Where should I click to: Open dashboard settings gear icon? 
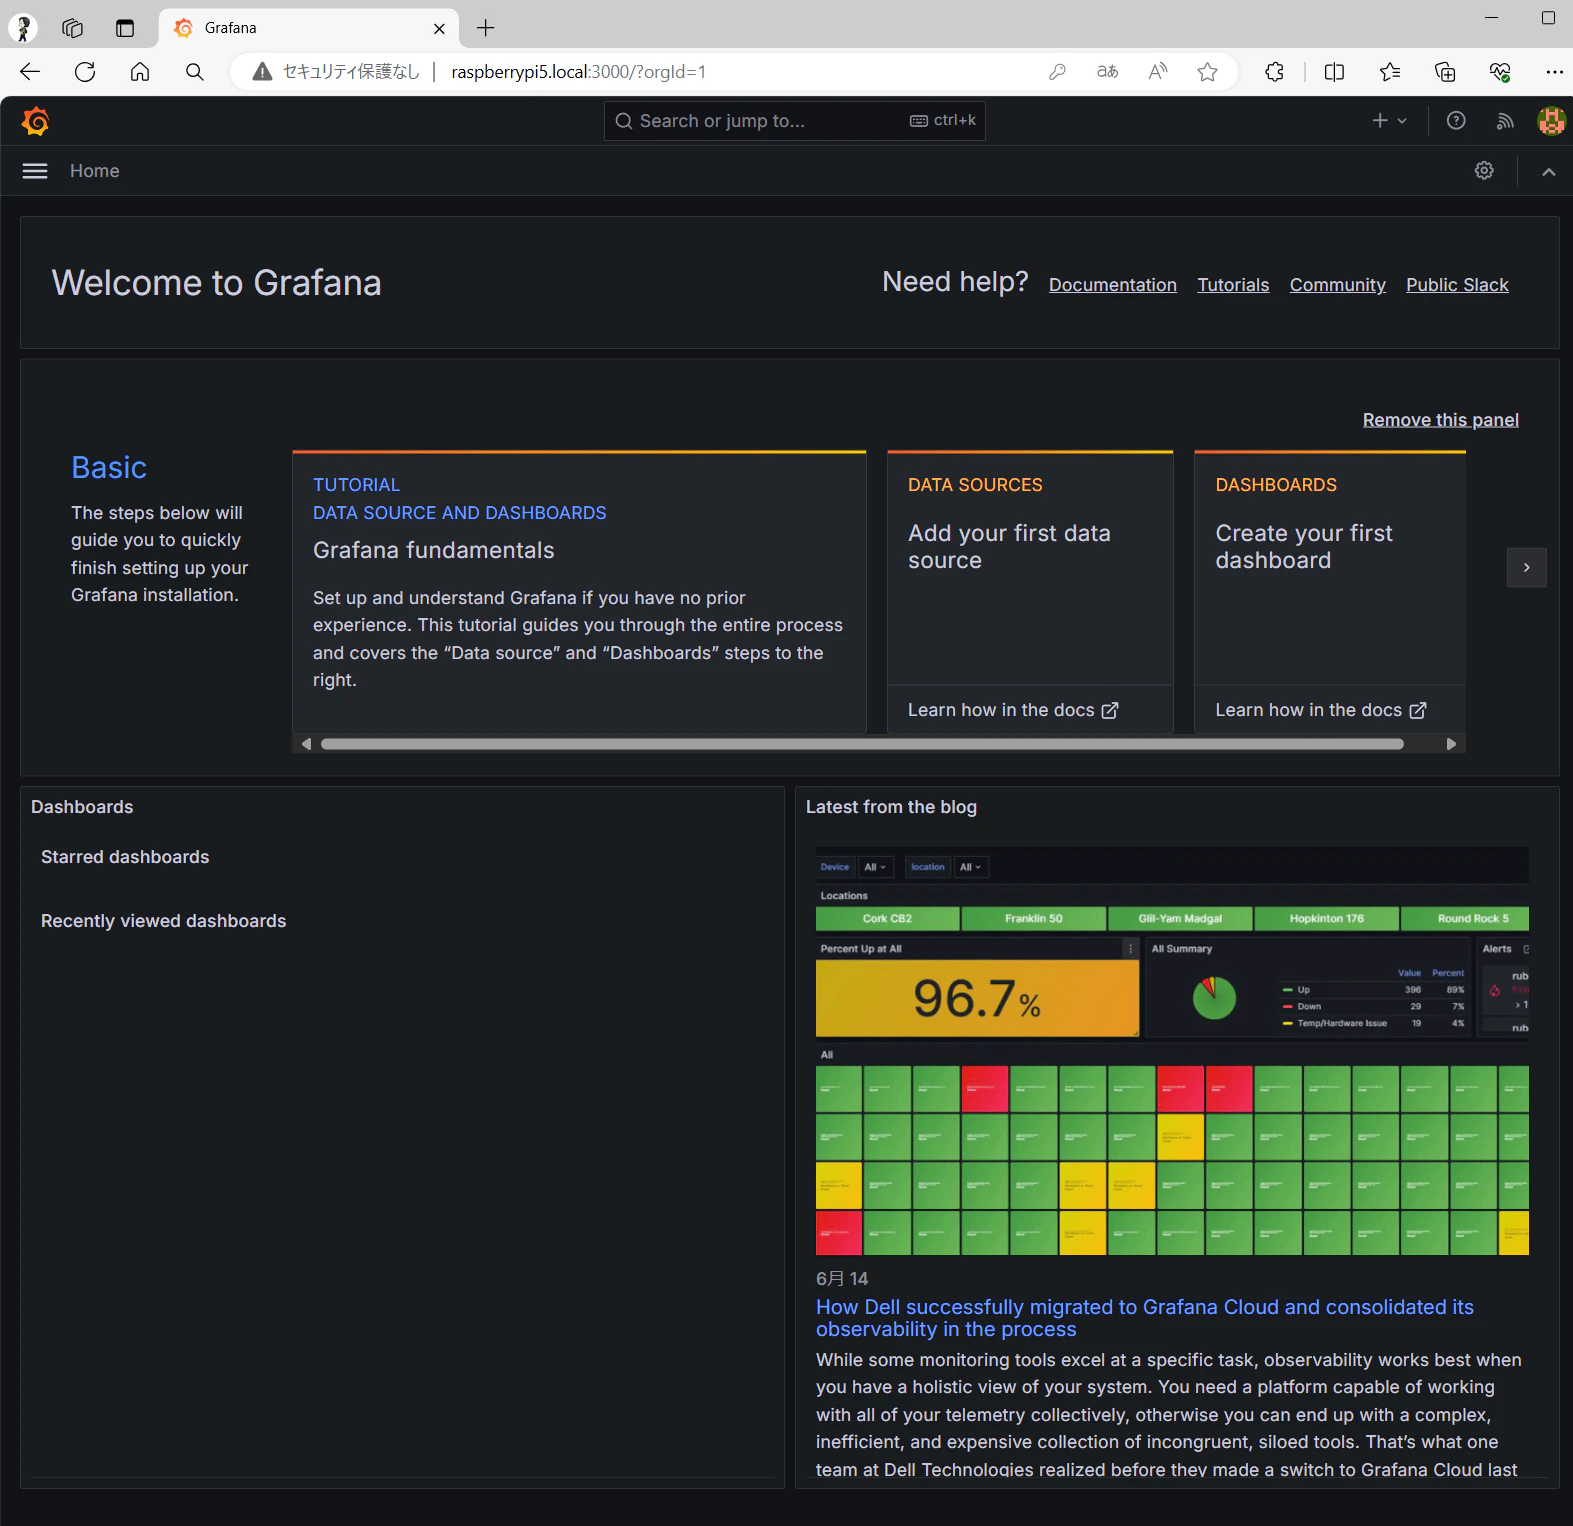click(1484, 171)
